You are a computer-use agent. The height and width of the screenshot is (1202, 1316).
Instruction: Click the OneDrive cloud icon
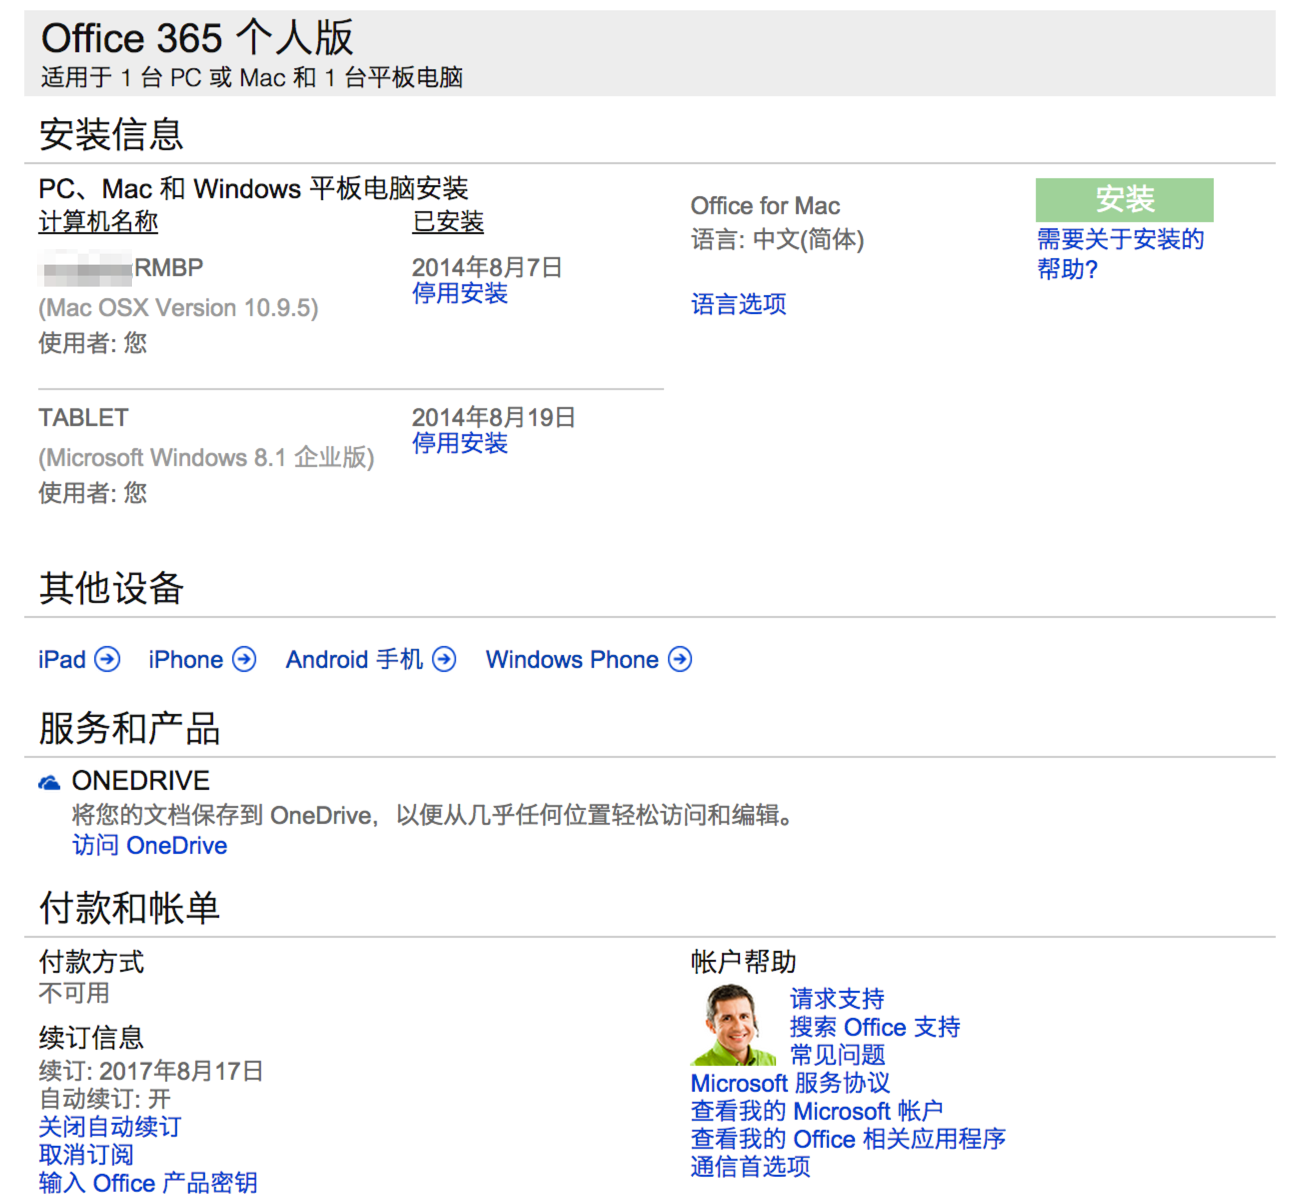tap(49, 782)
